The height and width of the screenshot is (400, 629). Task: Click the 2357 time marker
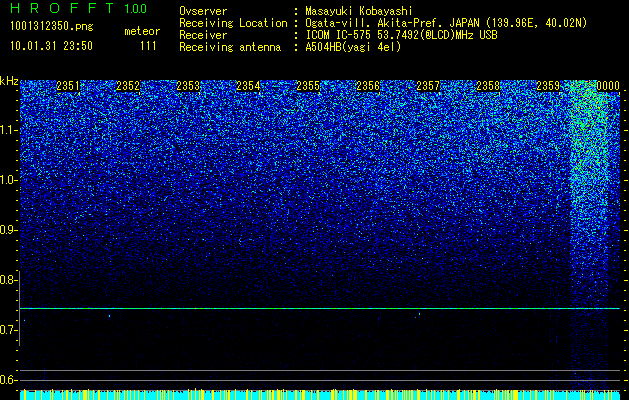(428, 86)
